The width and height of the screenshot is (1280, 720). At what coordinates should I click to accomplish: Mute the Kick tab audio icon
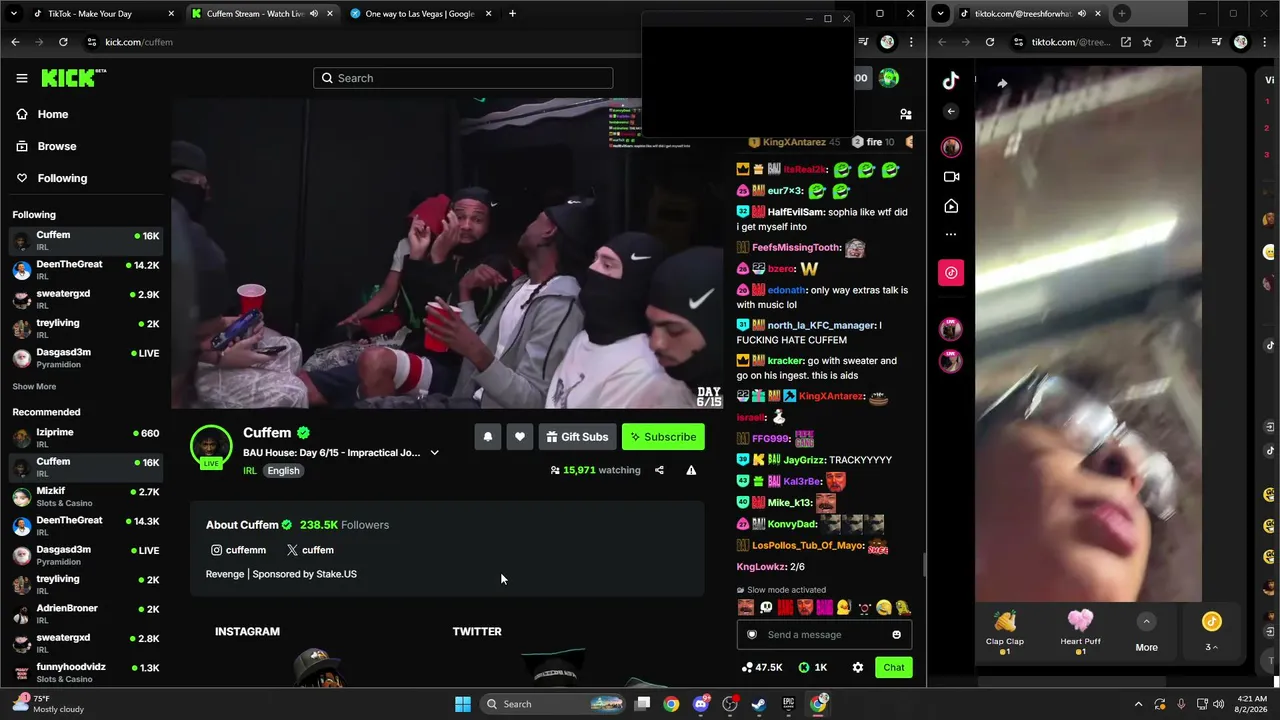tap(313, 14)
